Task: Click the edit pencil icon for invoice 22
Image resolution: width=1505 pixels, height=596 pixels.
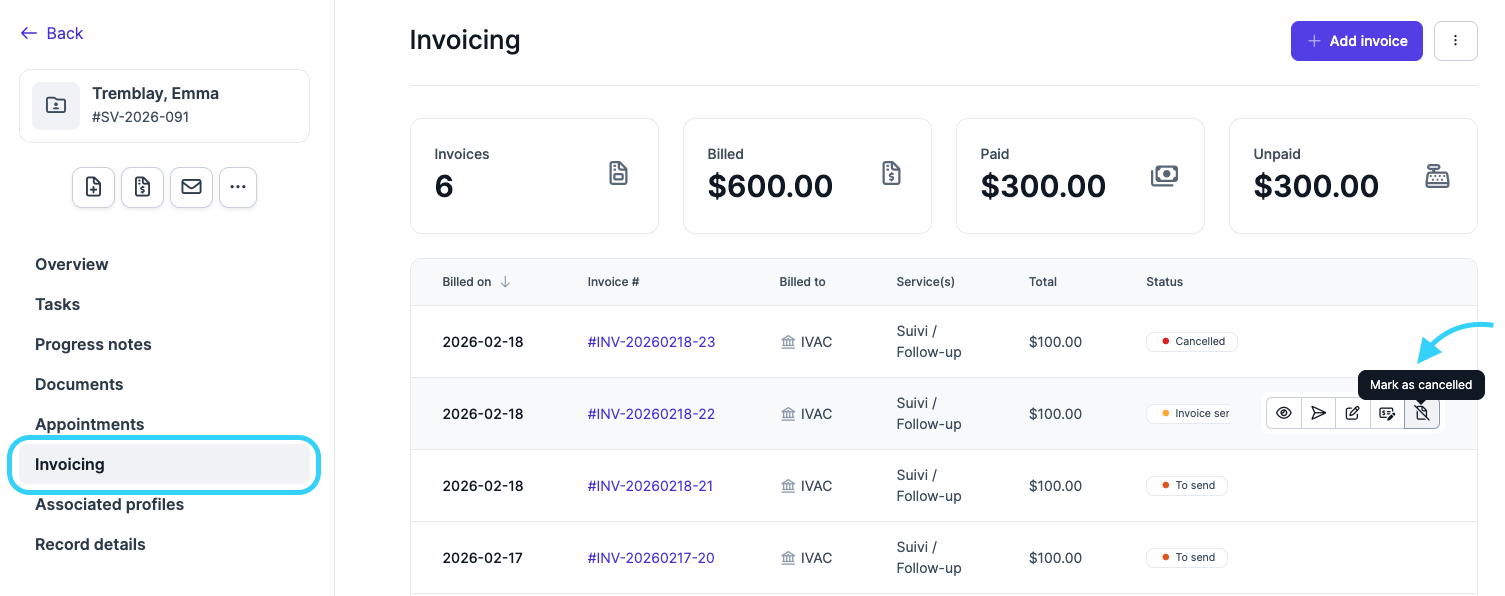Action: 1353,413
